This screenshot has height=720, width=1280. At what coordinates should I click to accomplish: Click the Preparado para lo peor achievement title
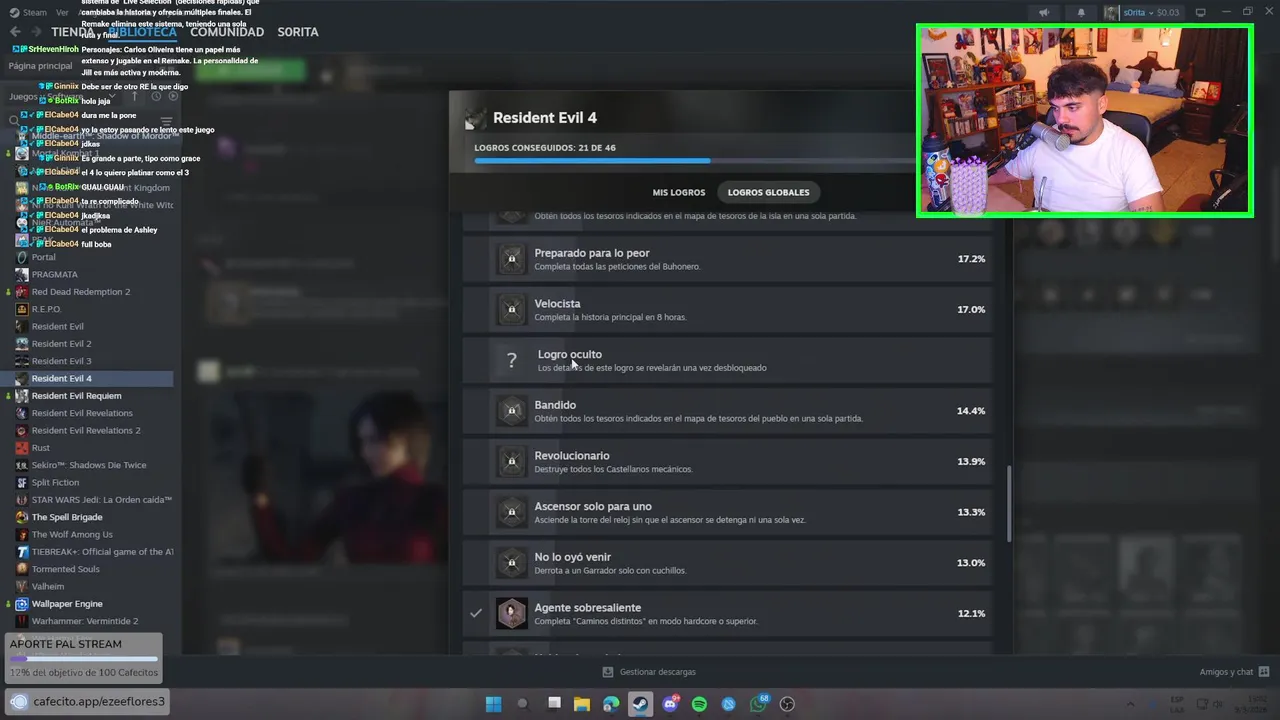coord(592,253)
